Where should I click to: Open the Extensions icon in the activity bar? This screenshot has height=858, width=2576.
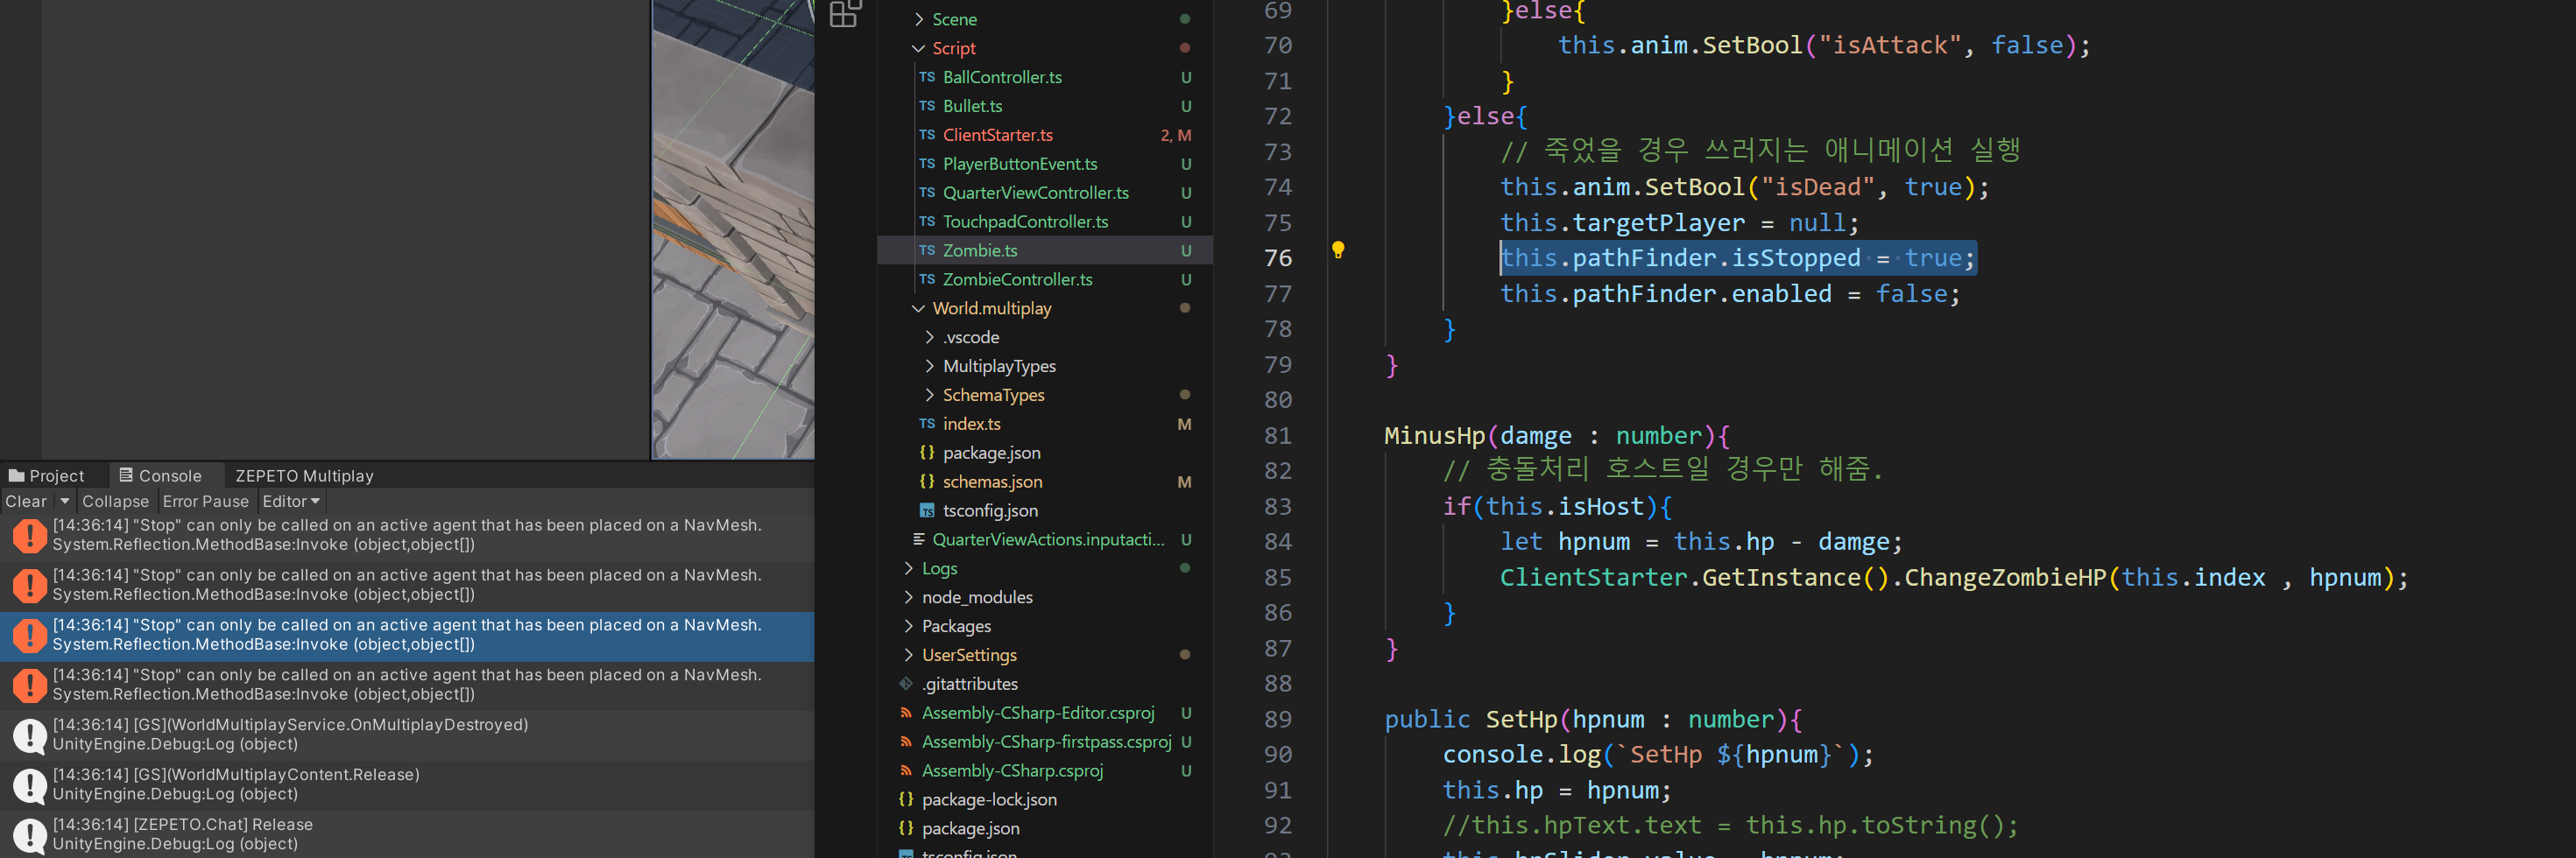(x=845, y=14)
